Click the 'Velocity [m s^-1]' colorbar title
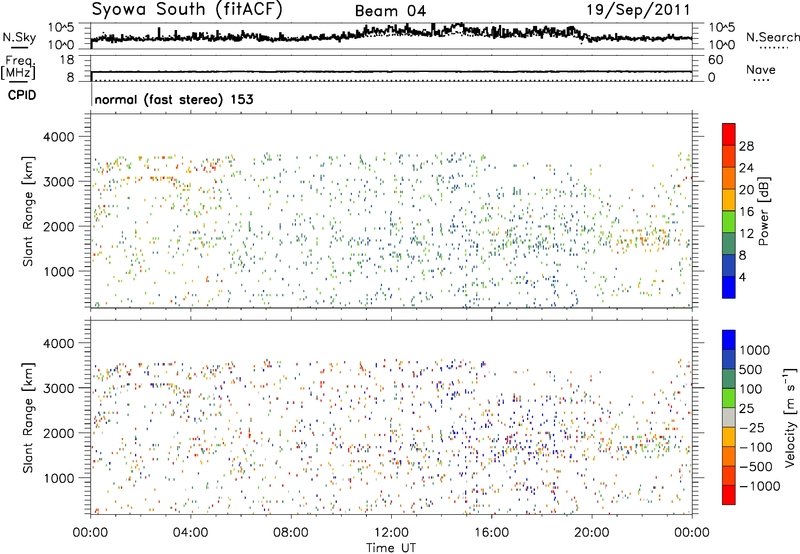Viewport: 800px width, 554px height. pos(790,417)
